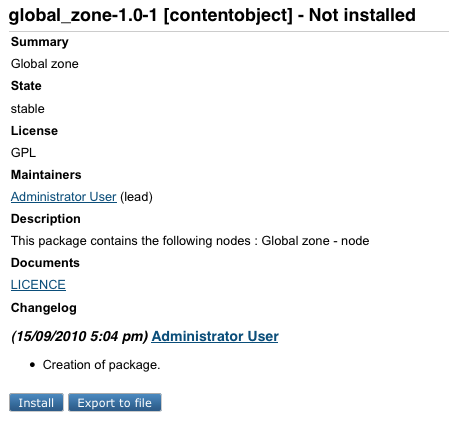Click the changelog date 15/09/2010 5:04 pm

tap(80, 336)
